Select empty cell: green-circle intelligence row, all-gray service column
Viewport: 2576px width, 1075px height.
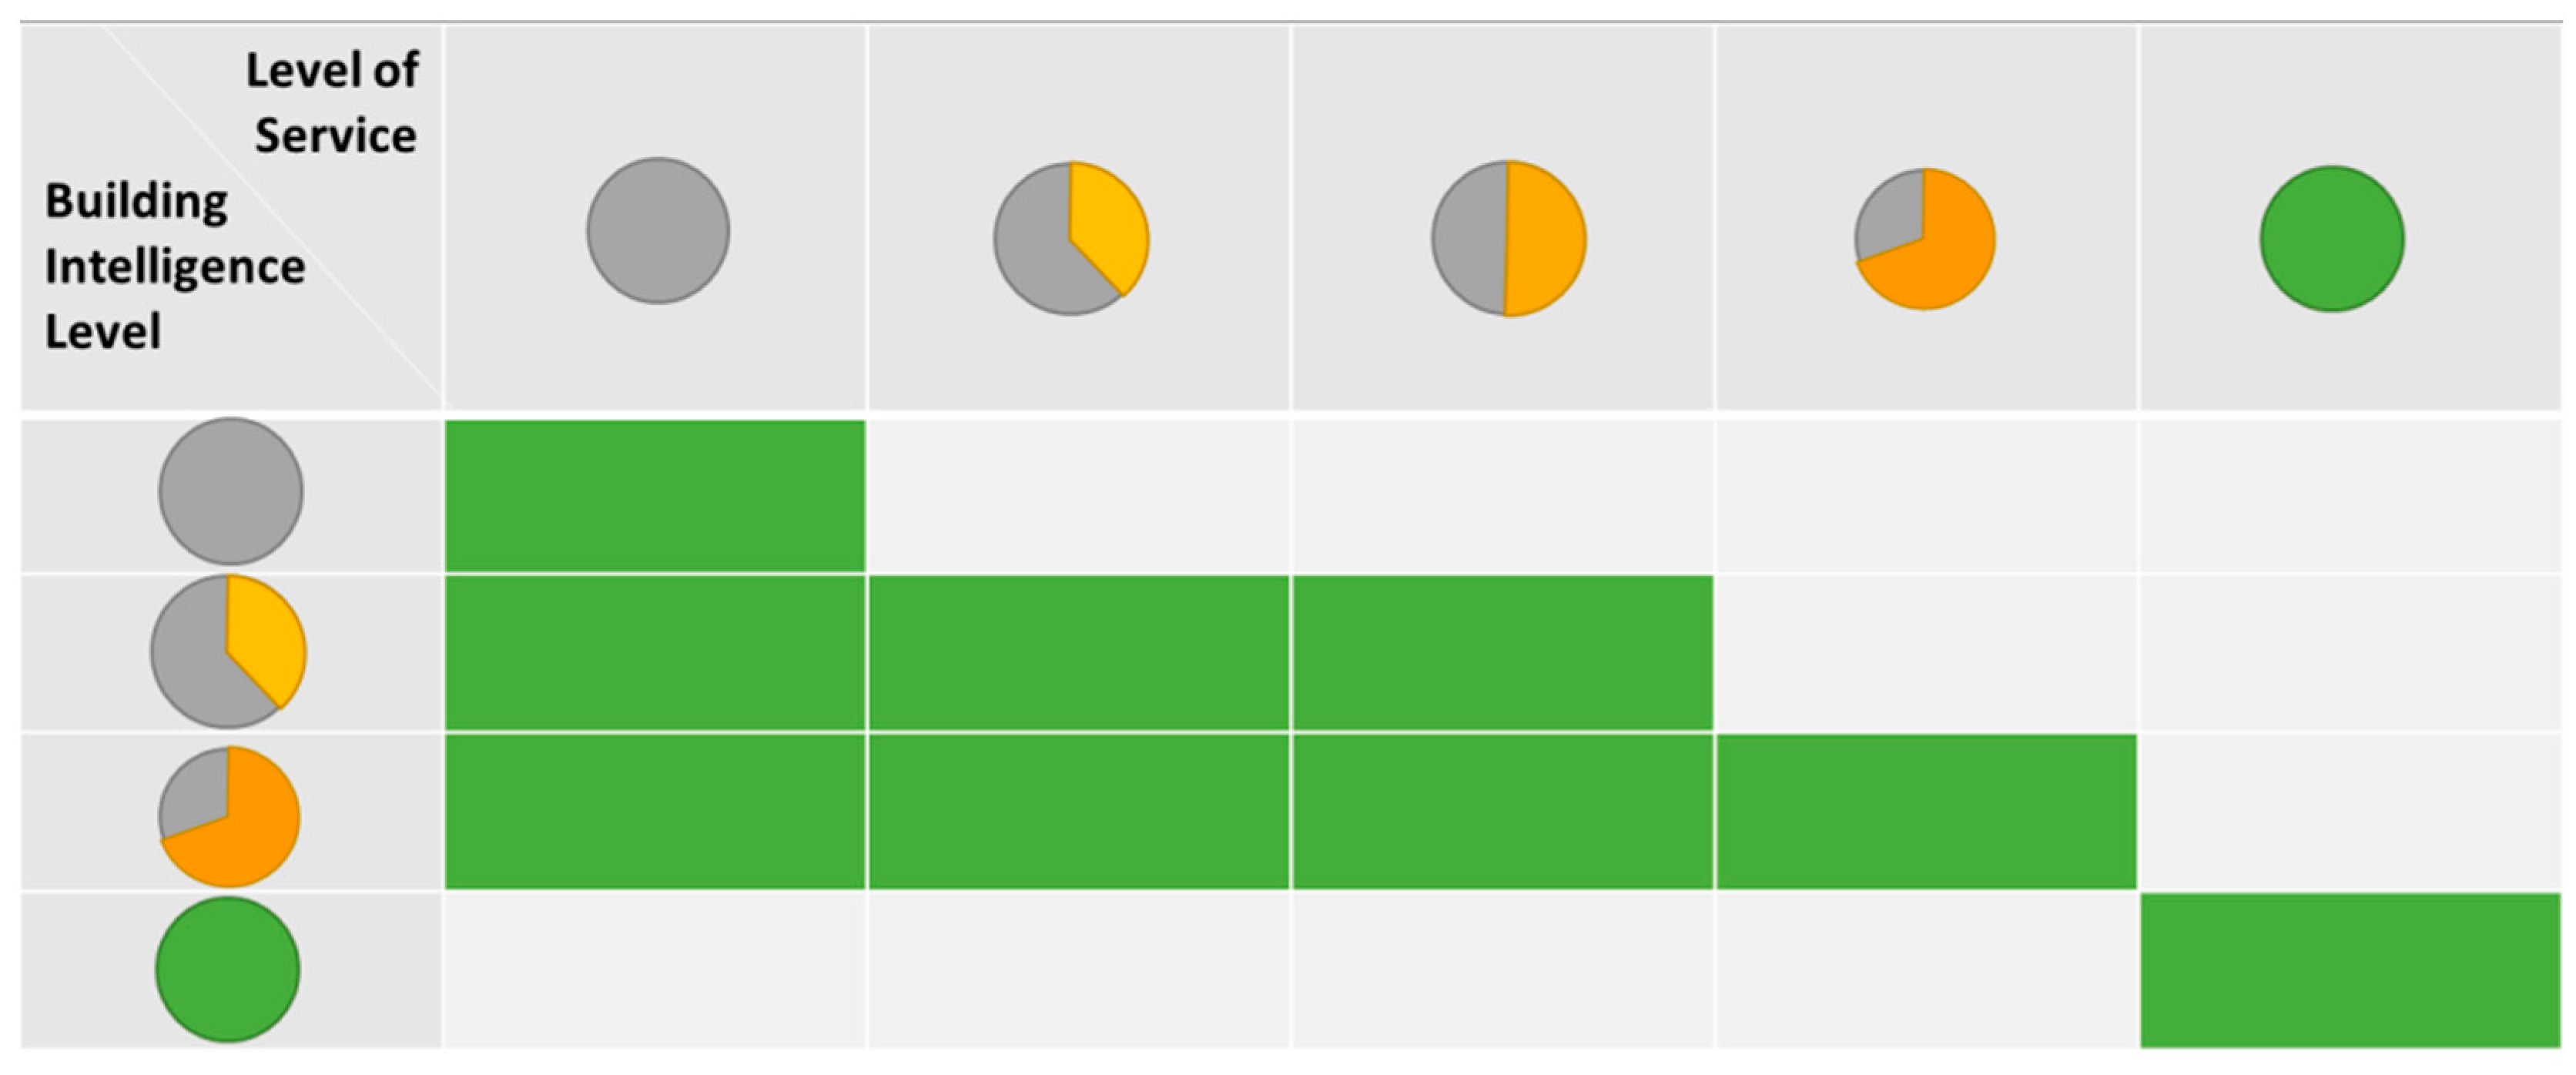coord(655,970)
